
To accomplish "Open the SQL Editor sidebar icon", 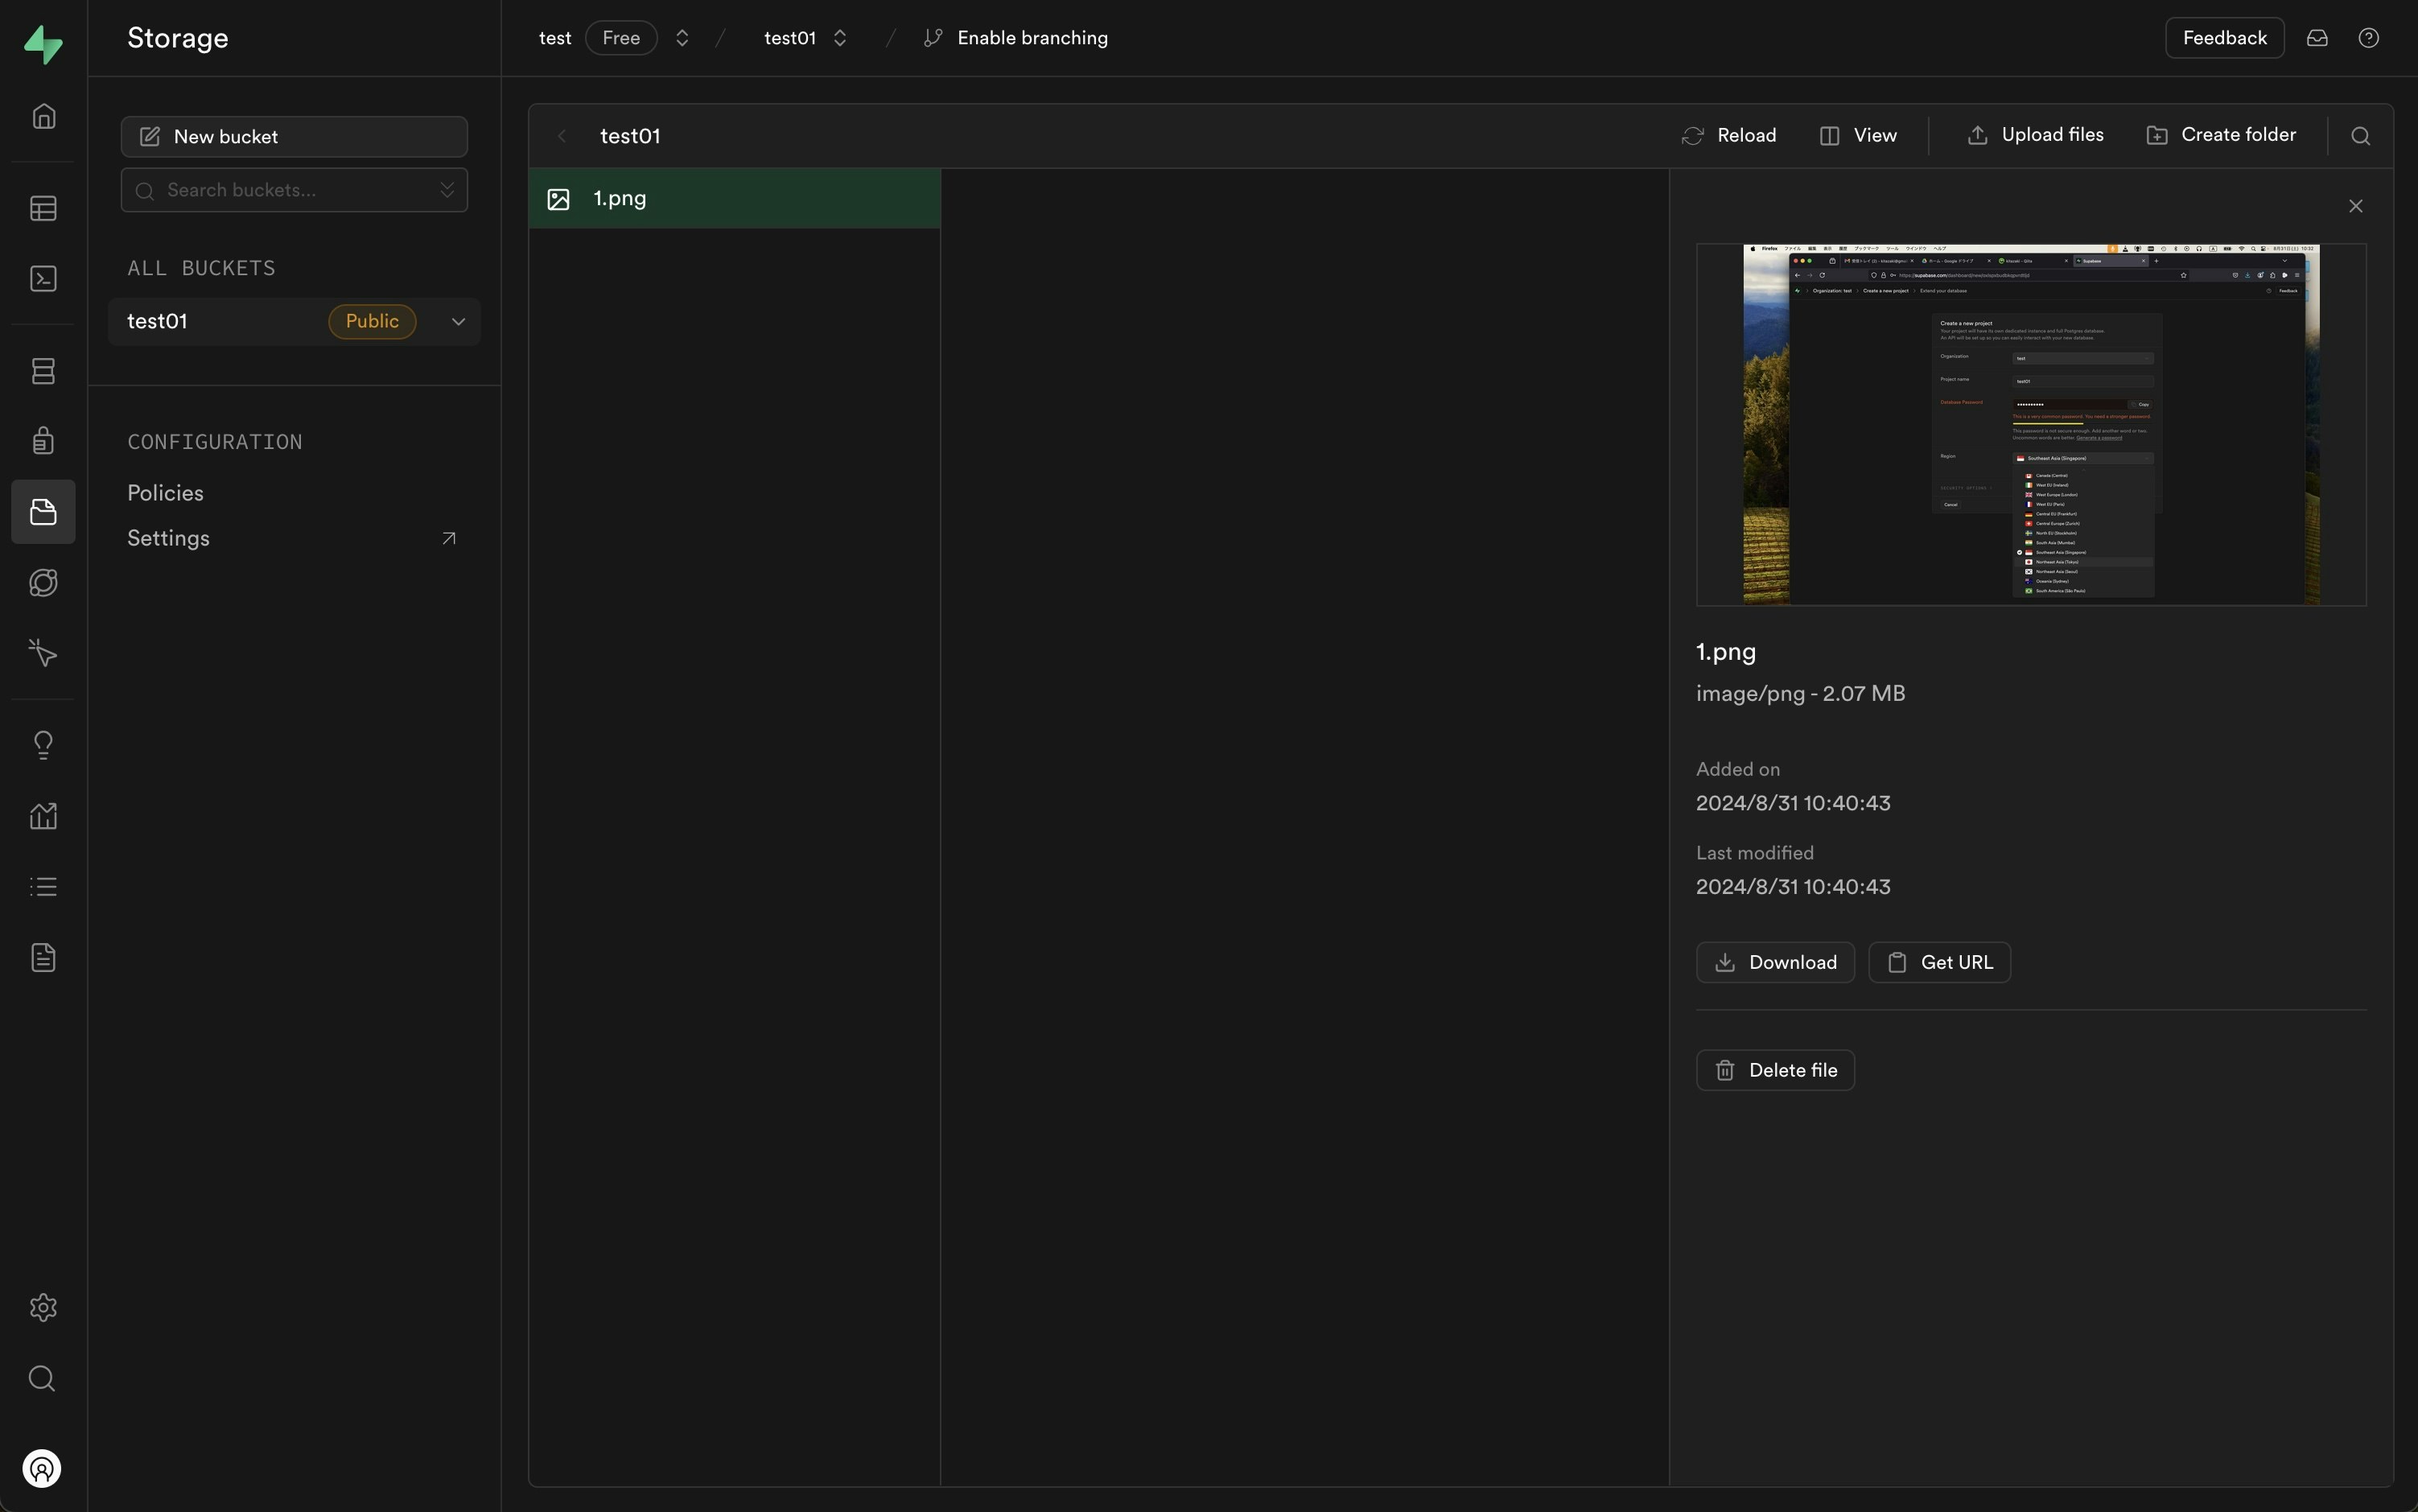I will [43, 279].
